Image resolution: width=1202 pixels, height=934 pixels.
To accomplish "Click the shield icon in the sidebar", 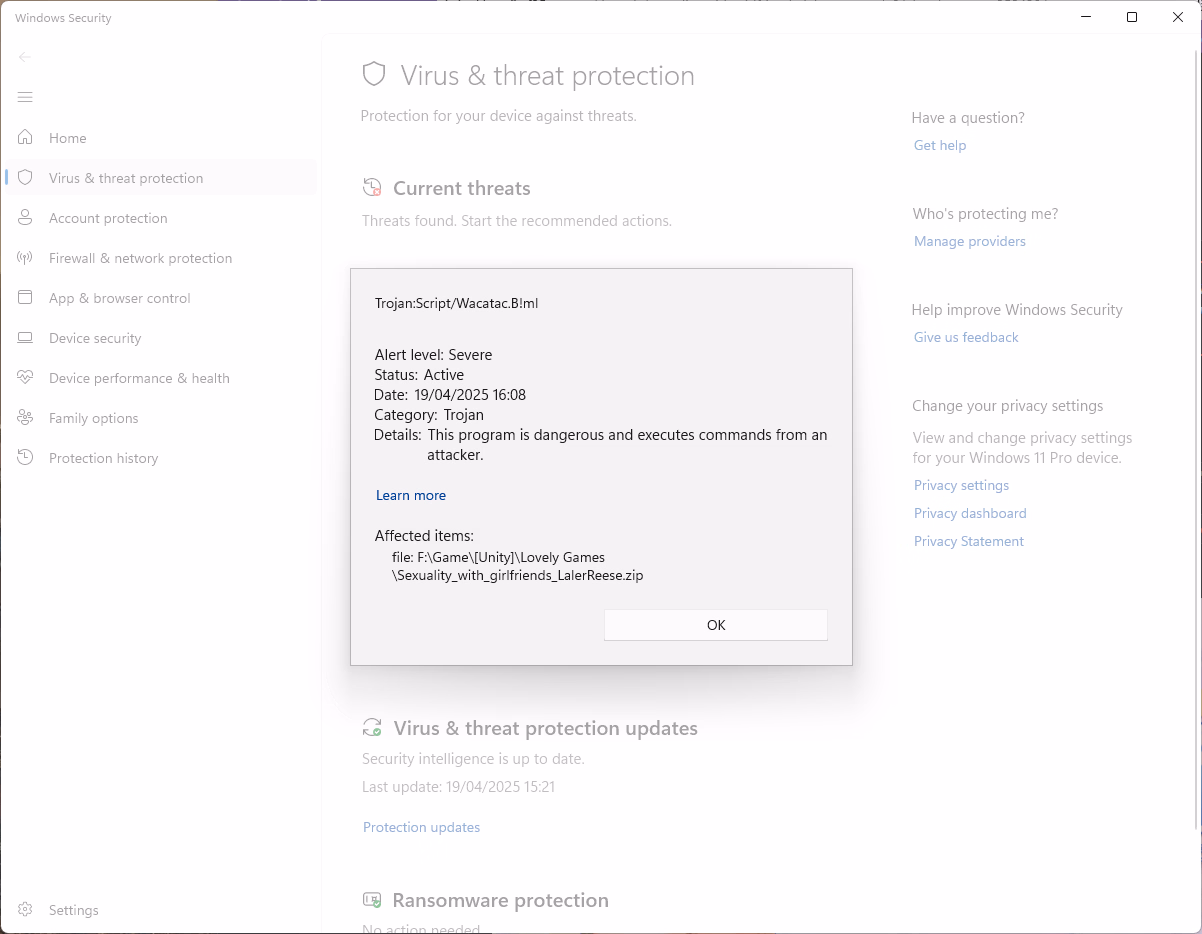I will [25, 178].
